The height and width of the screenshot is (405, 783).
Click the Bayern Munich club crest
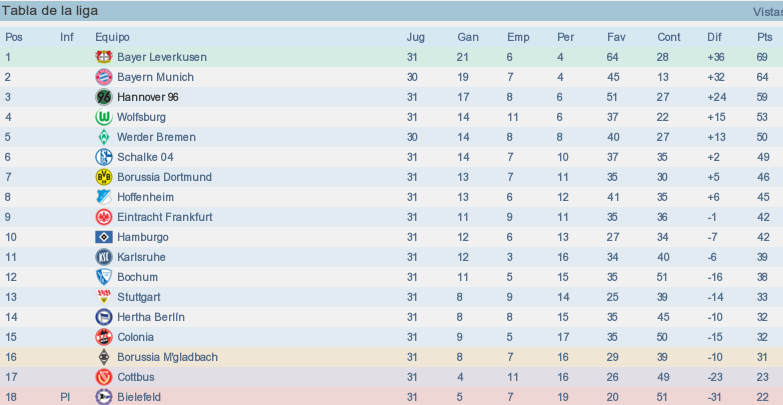[104, 77]
